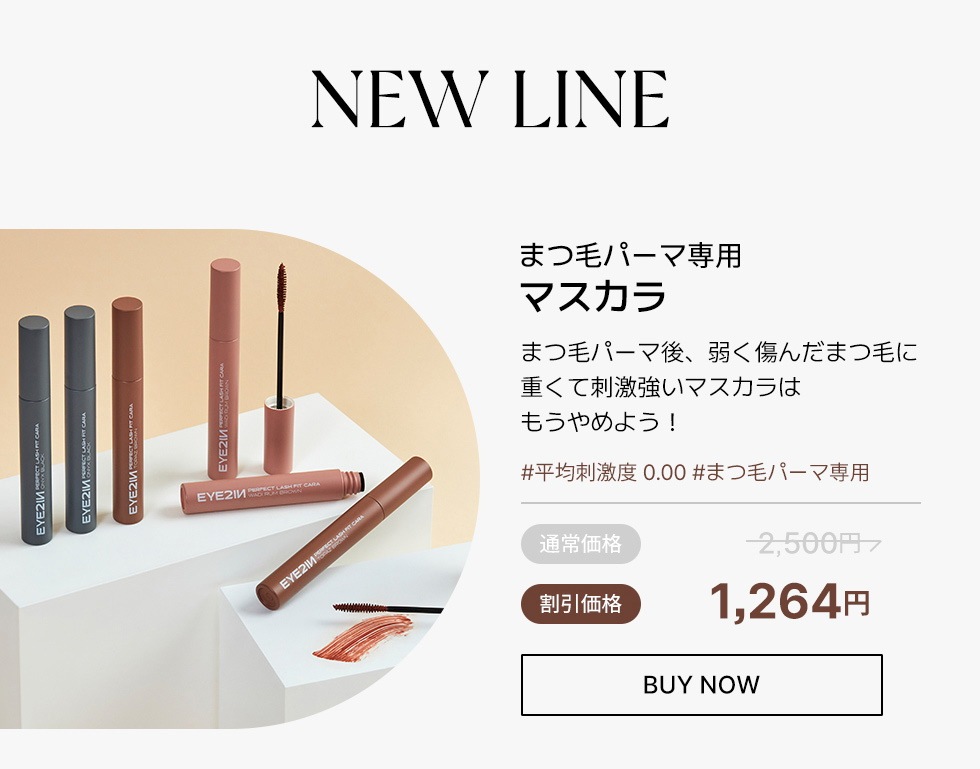Click the pink tube lying horizontally
980x769 pixels.
[272, 492]
